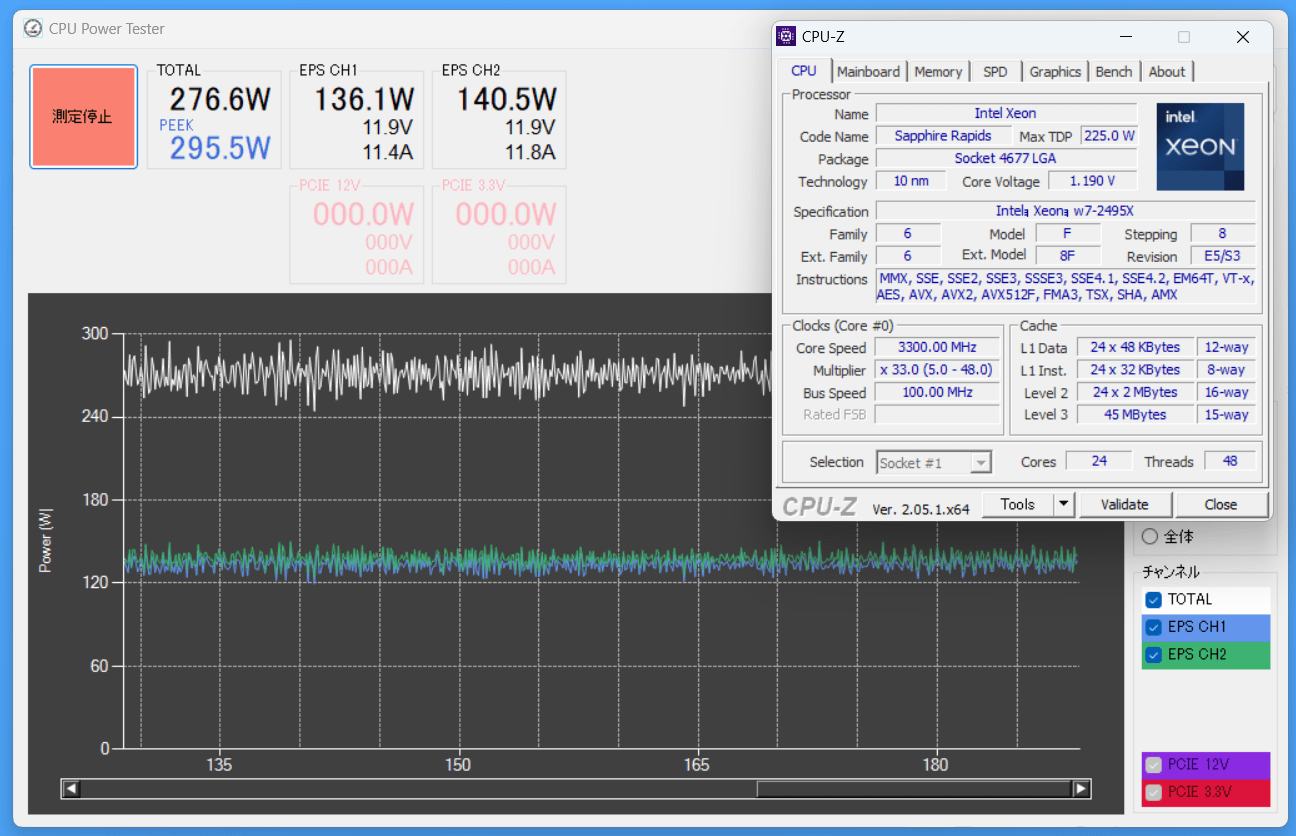Toggle the PCIE 3.3V channel checkbox
Image resolution: width=1296 pixels, height=836 pixels.
click(1153, 792)
